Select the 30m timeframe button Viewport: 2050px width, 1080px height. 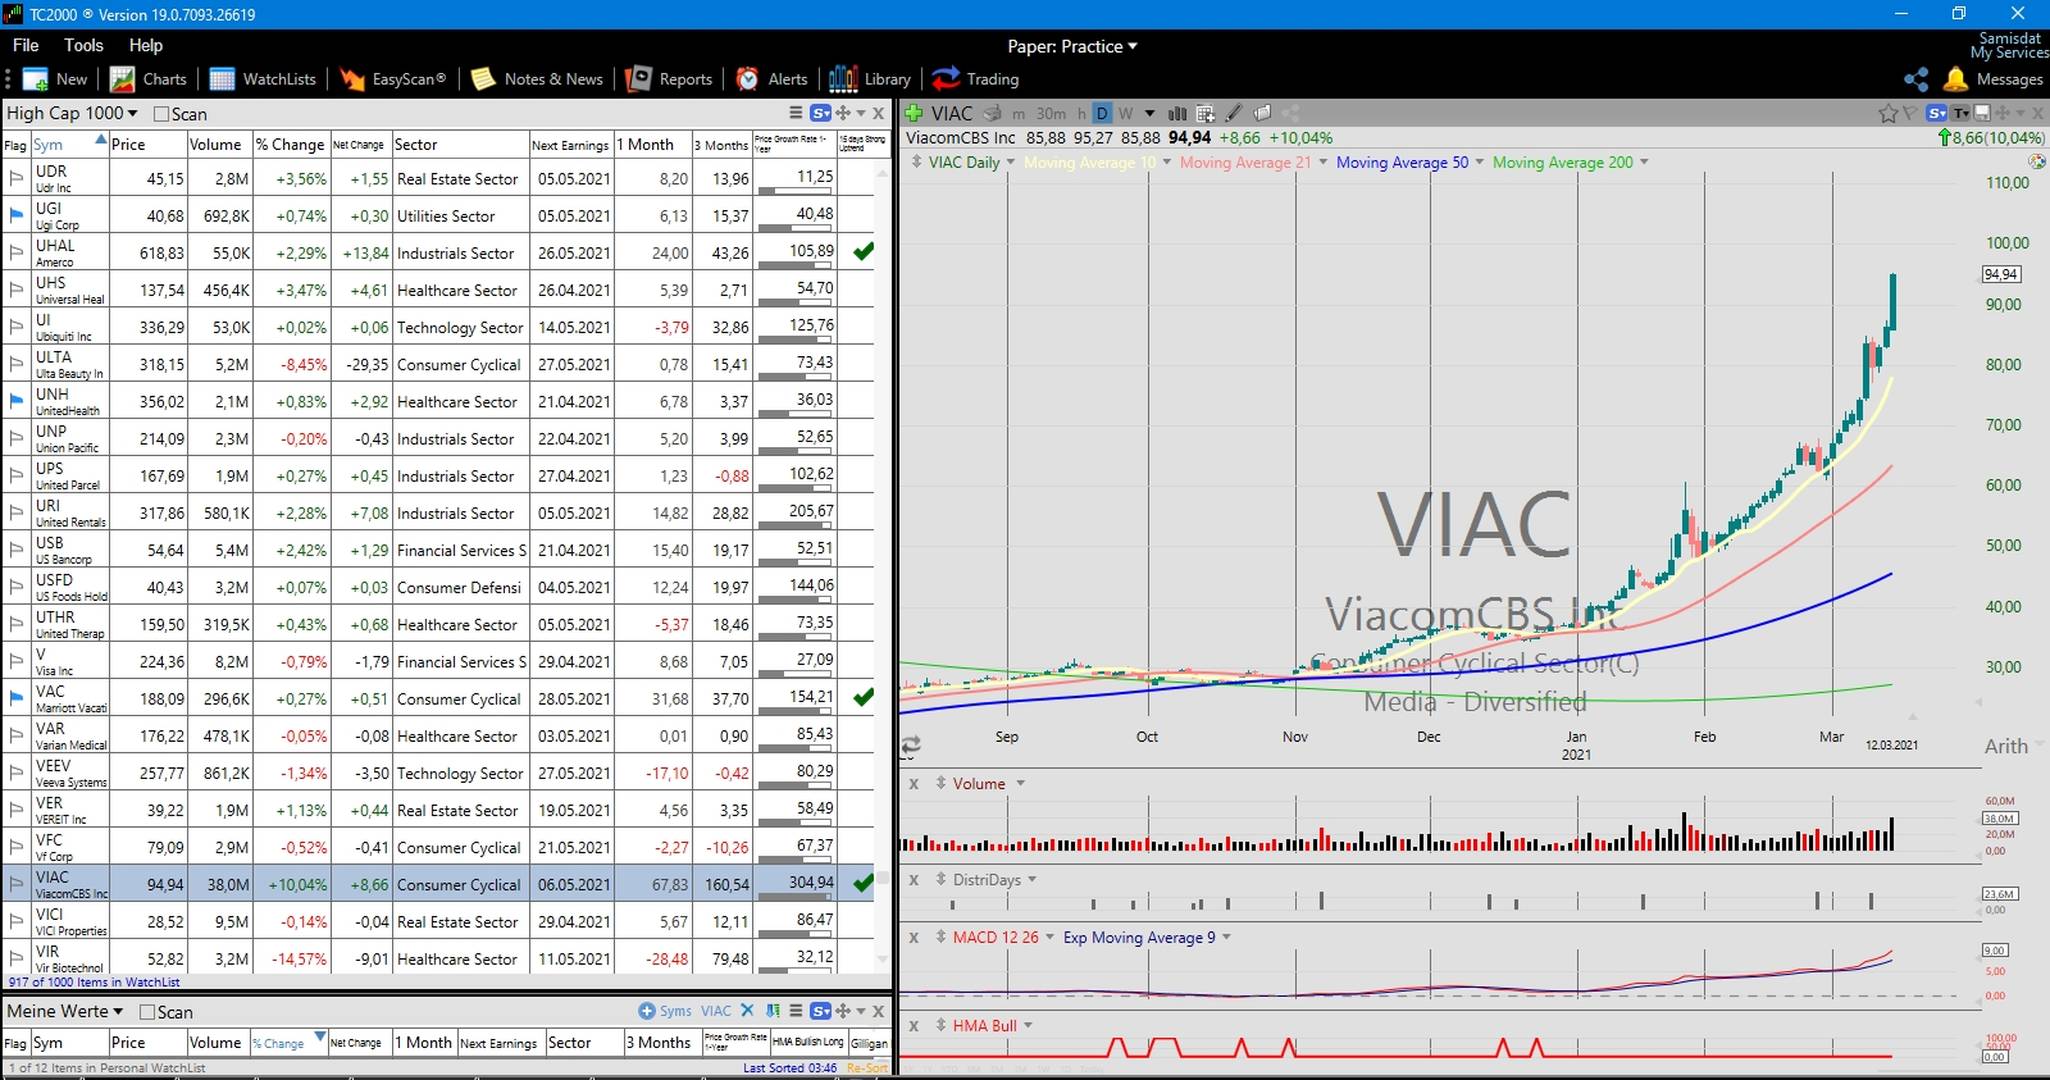pyautogui.click(x=1050, y=113)
